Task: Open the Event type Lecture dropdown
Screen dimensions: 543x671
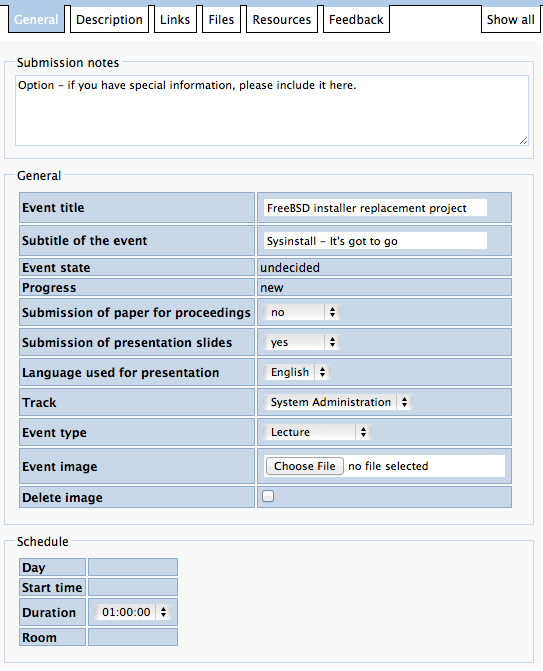Action: click(317, 432)
